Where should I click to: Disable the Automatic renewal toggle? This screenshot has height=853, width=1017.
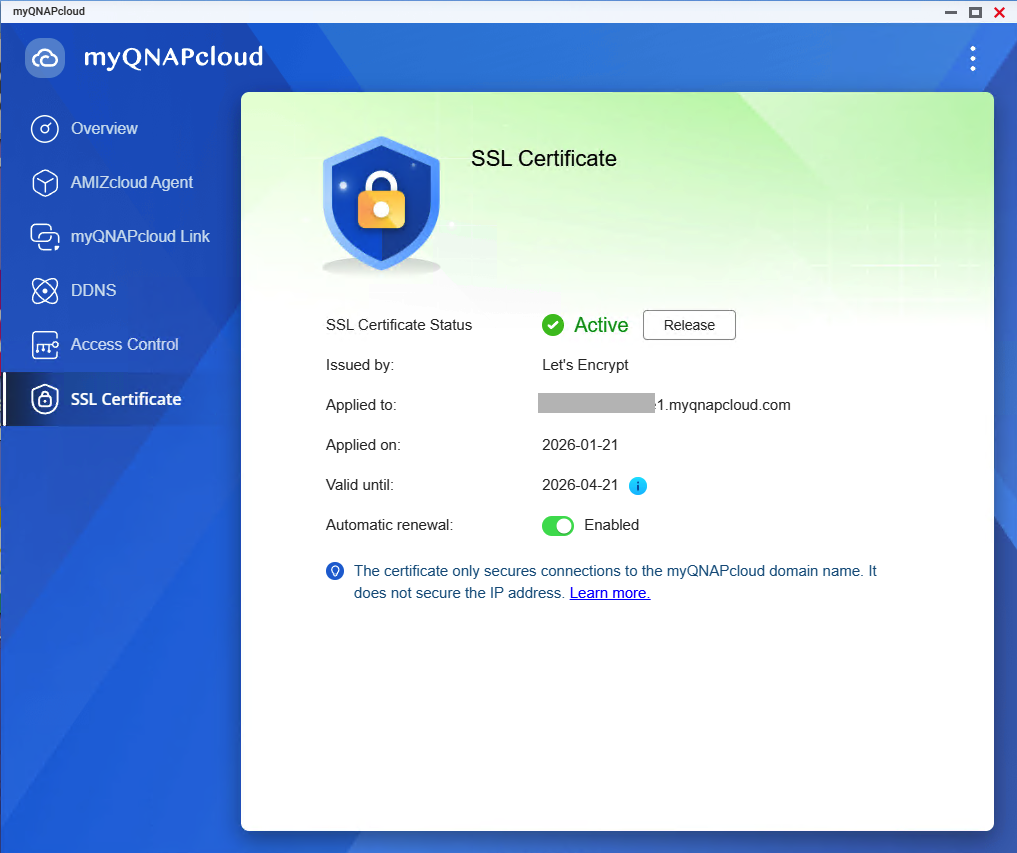pyautogui.click(x=558, y=525)
